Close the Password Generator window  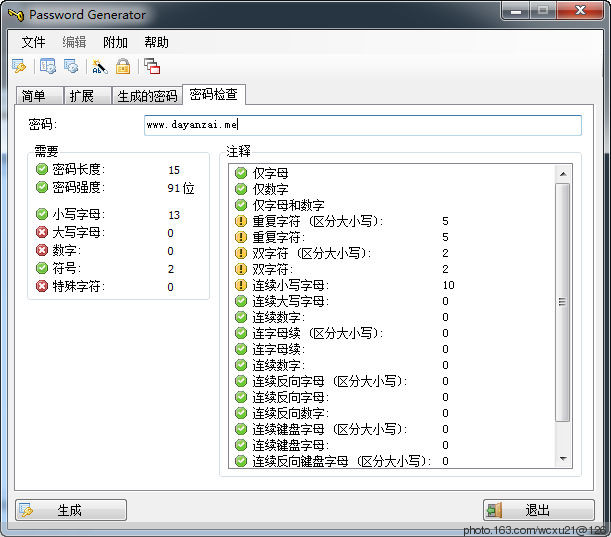580,11
